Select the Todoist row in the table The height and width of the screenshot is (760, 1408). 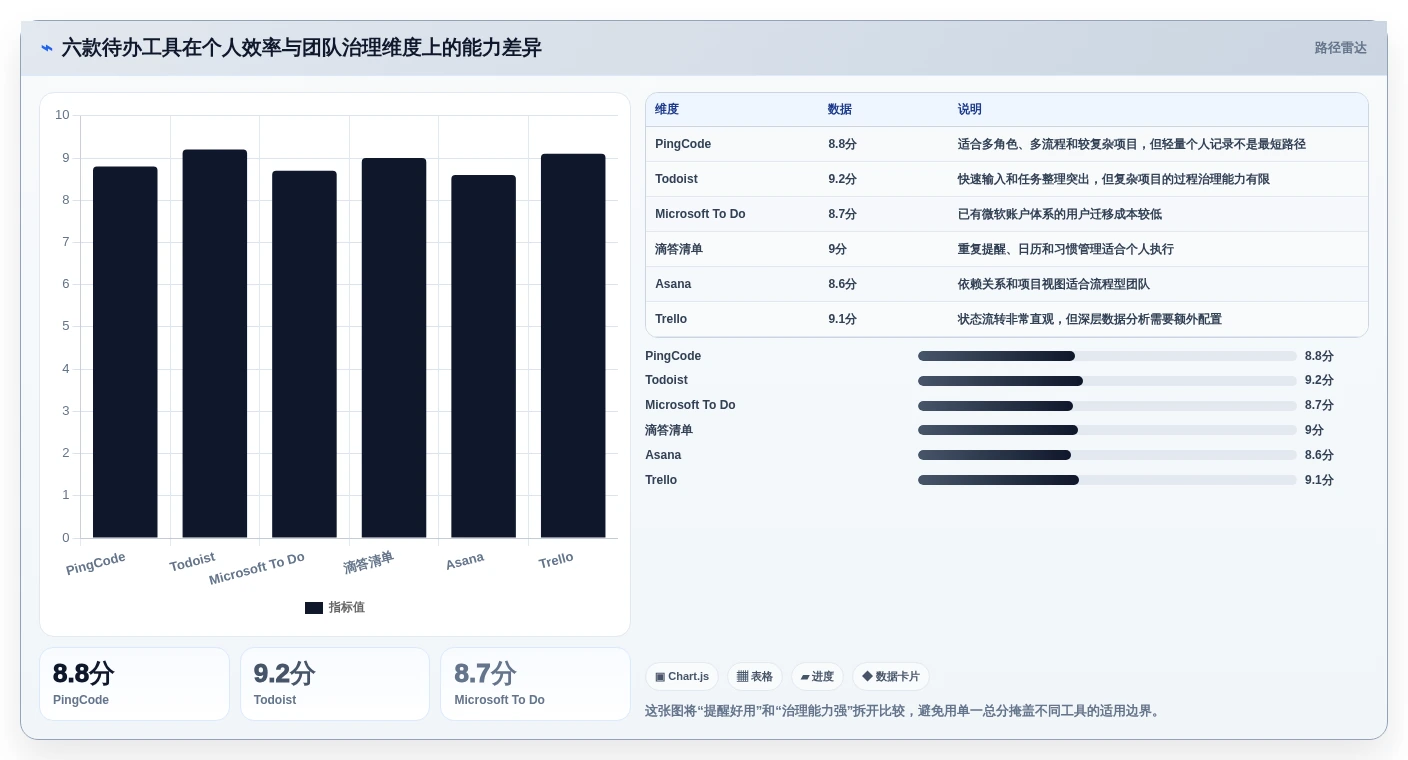[1007, 179]
